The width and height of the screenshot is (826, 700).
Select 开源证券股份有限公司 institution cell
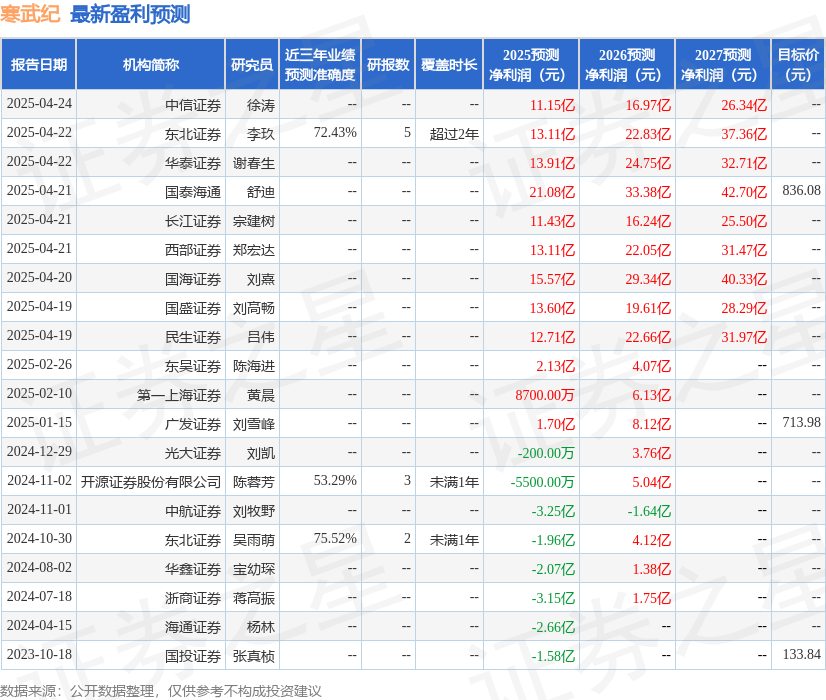tap(151, 482)
